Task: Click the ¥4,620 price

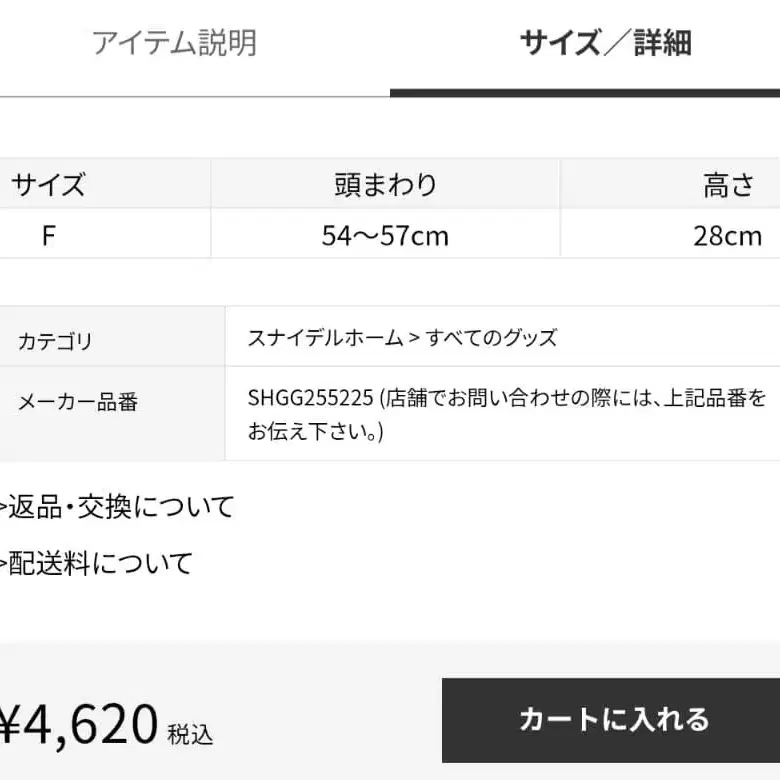Action: 79,722
